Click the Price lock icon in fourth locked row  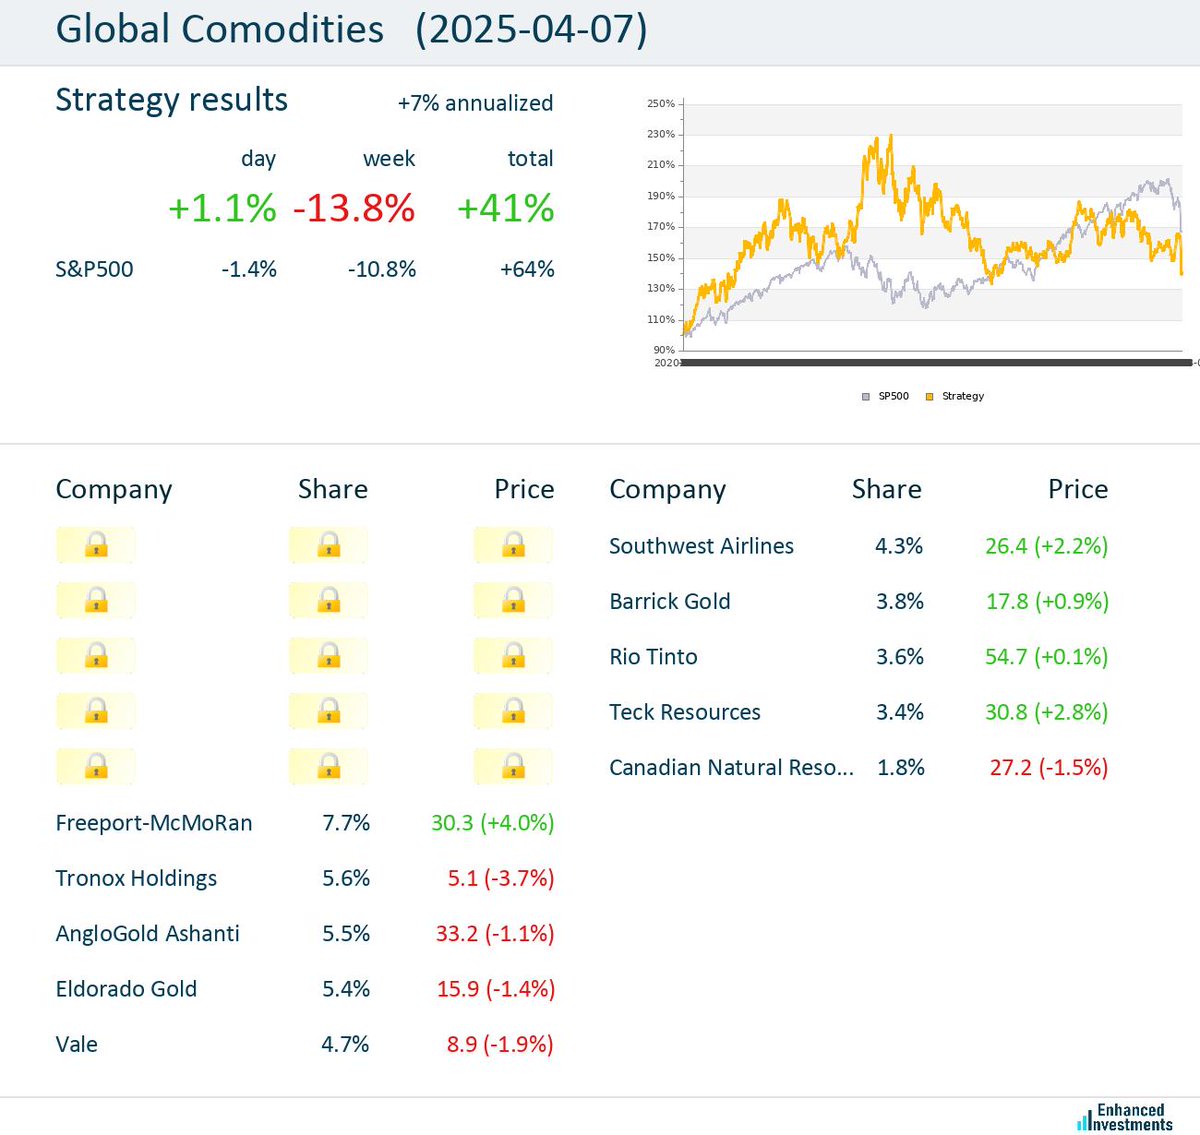pos(513,711)
